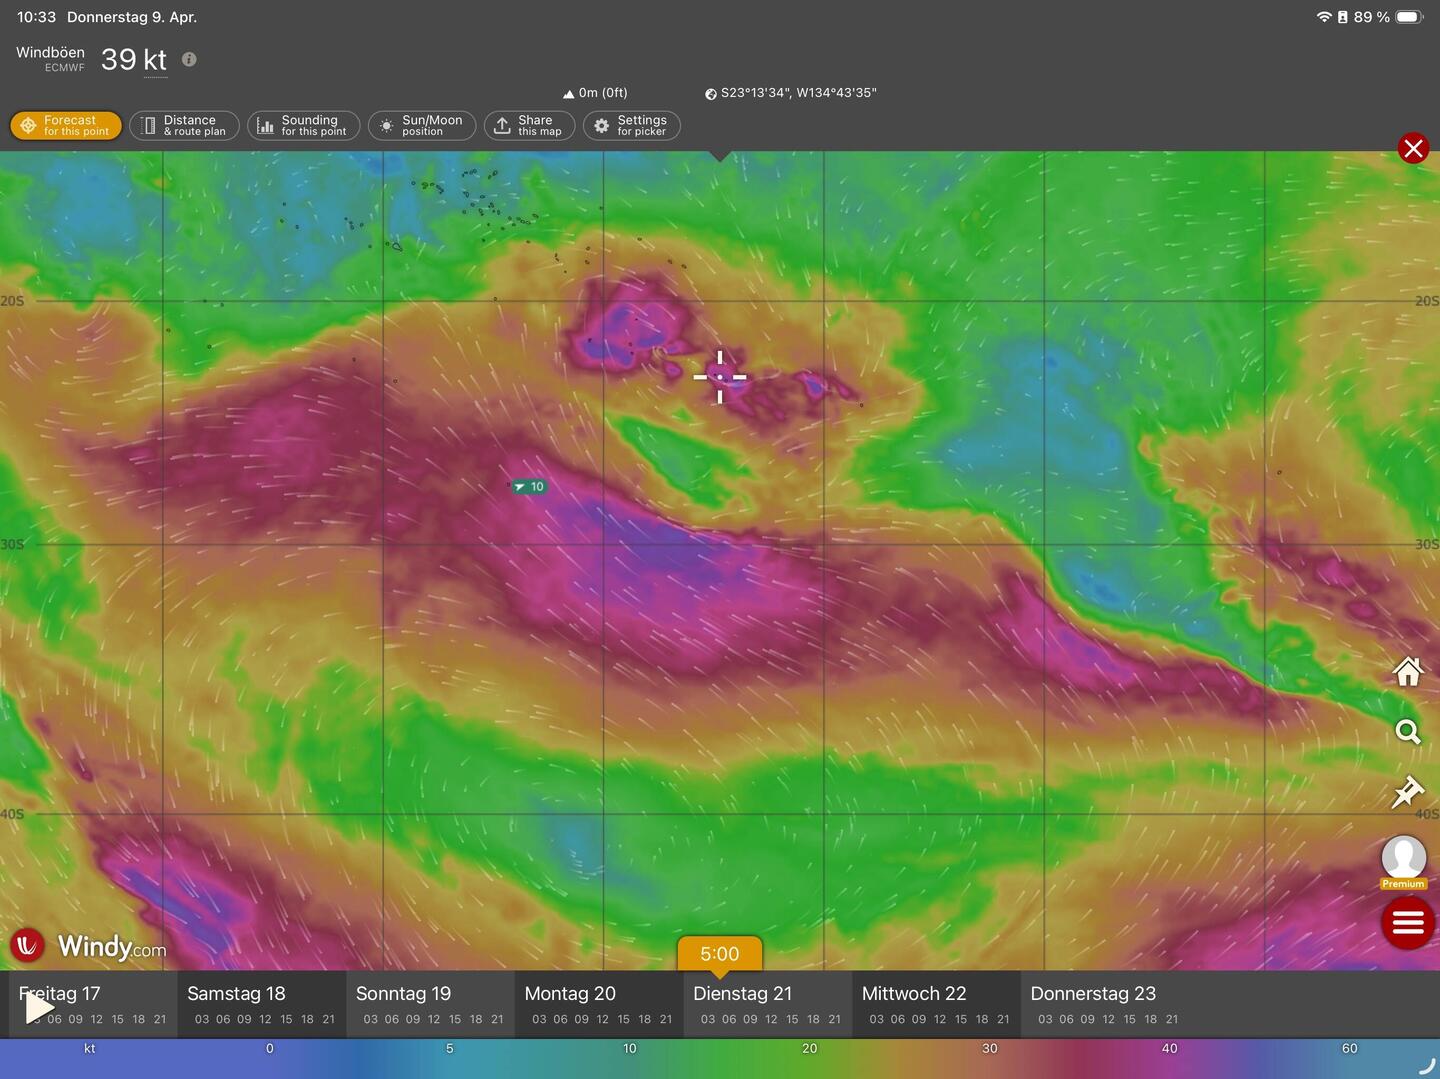Open Settings for picker

pos(631,126)
